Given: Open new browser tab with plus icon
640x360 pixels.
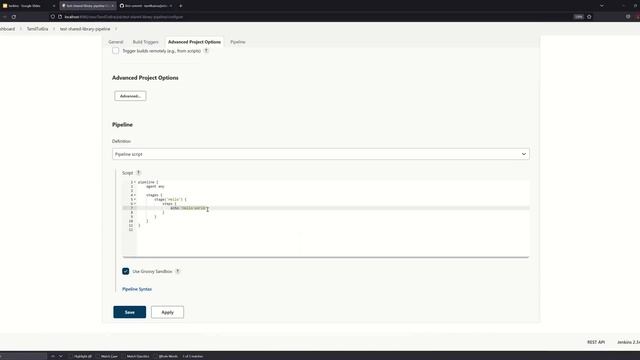Looking at the screenshot, I should point(180,6).
